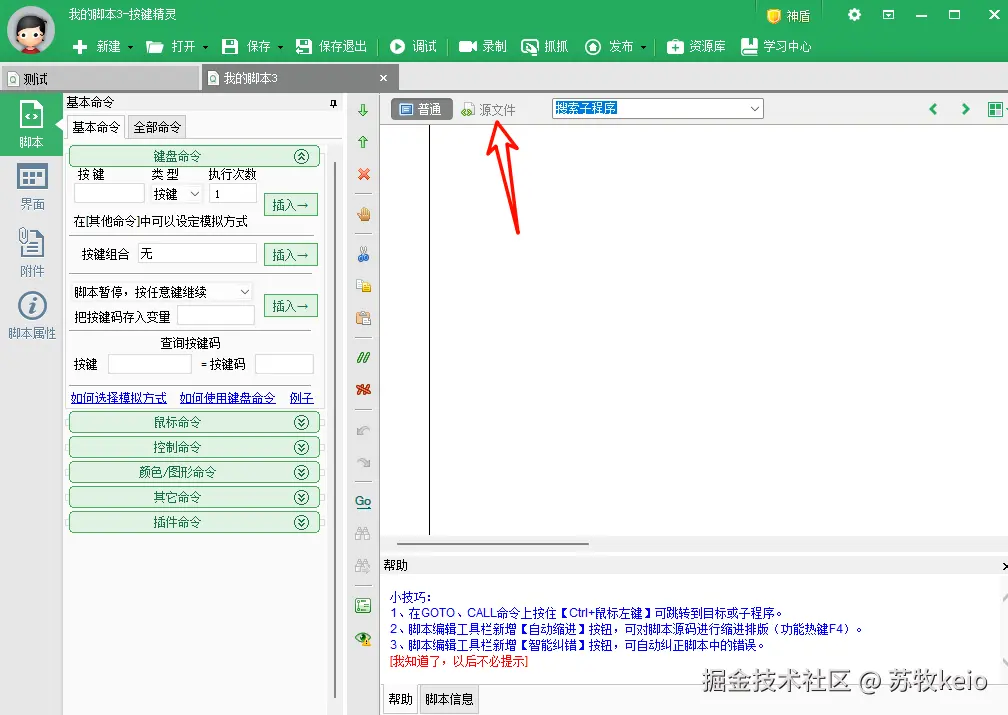The height and width of the screenshot is (715, 1008).
Task: Start recording with the 录制 button
Action: (x=483, y=46)
